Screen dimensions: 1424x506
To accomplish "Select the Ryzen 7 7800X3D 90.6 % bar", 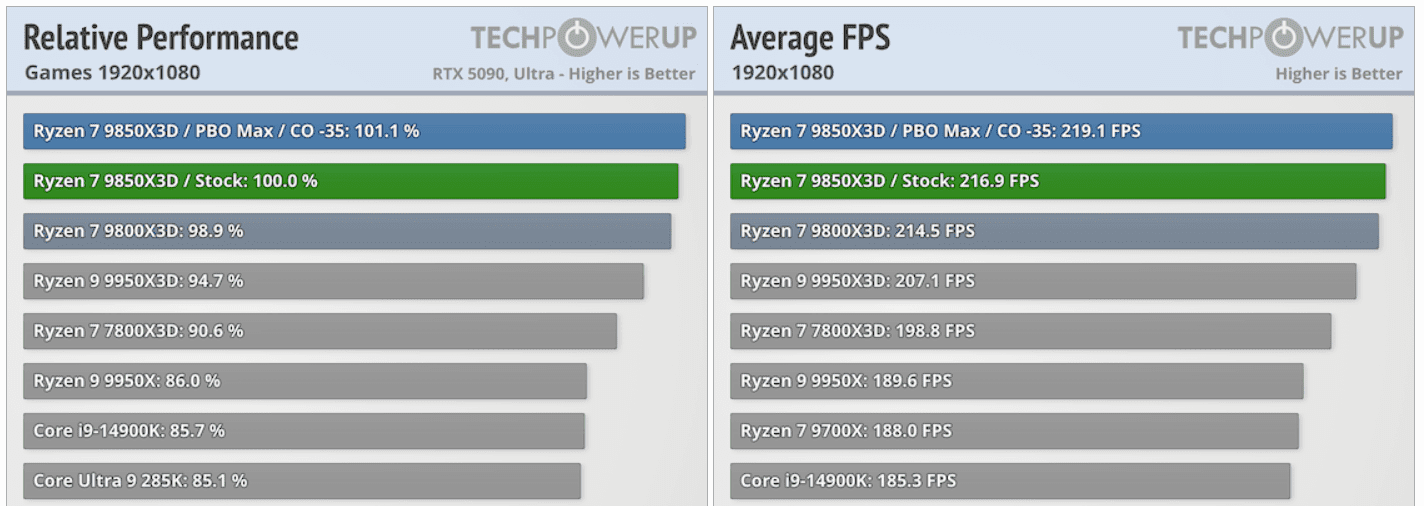I will click(x=320, y=331).
